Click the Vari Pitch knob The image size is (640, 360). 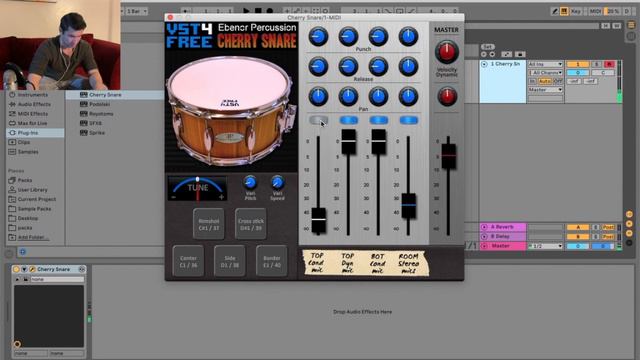[x=250, y=182]
